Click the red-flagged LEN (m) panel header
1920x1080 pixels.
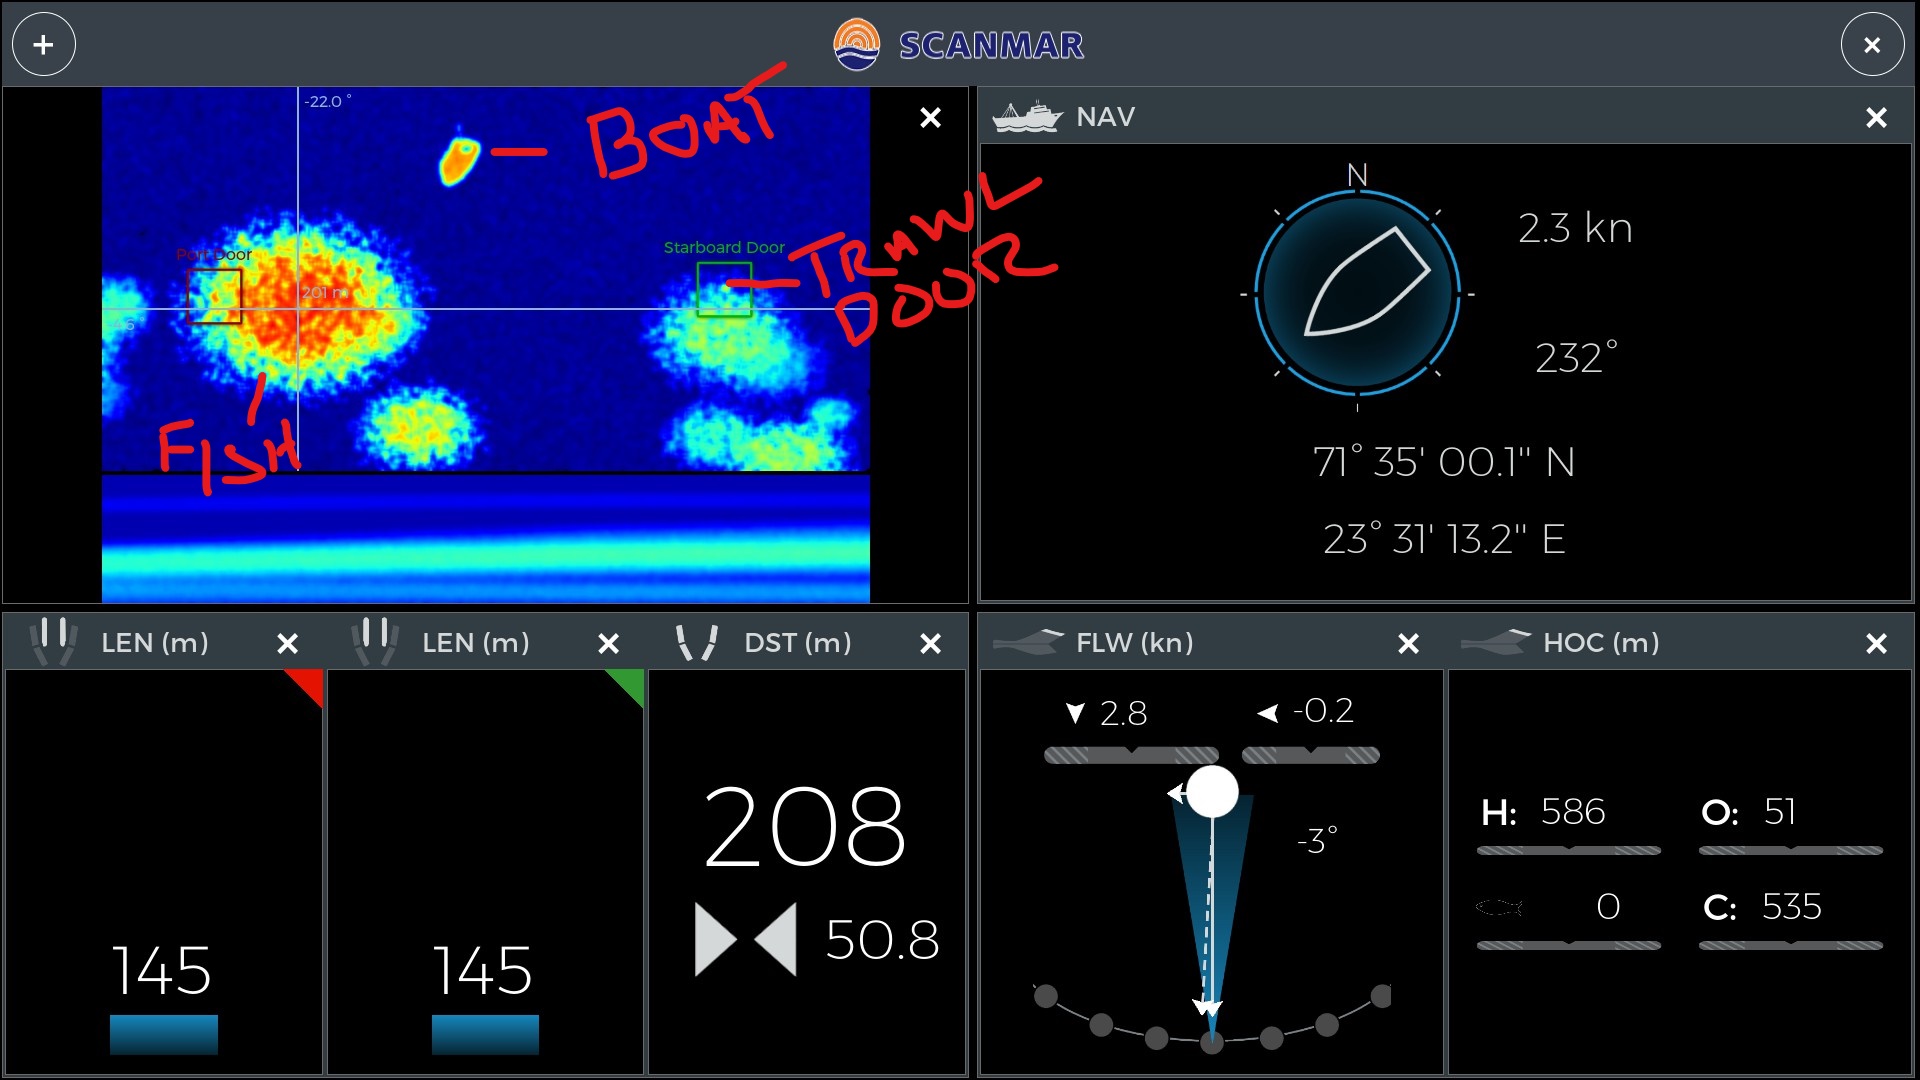155,643
